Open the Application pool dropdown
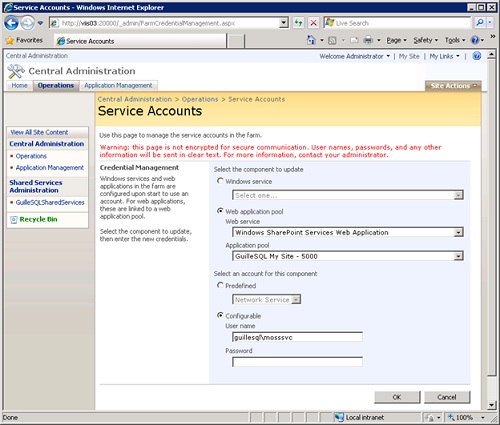The width and height of the screenshot is (500, 425). click(348, 256)
